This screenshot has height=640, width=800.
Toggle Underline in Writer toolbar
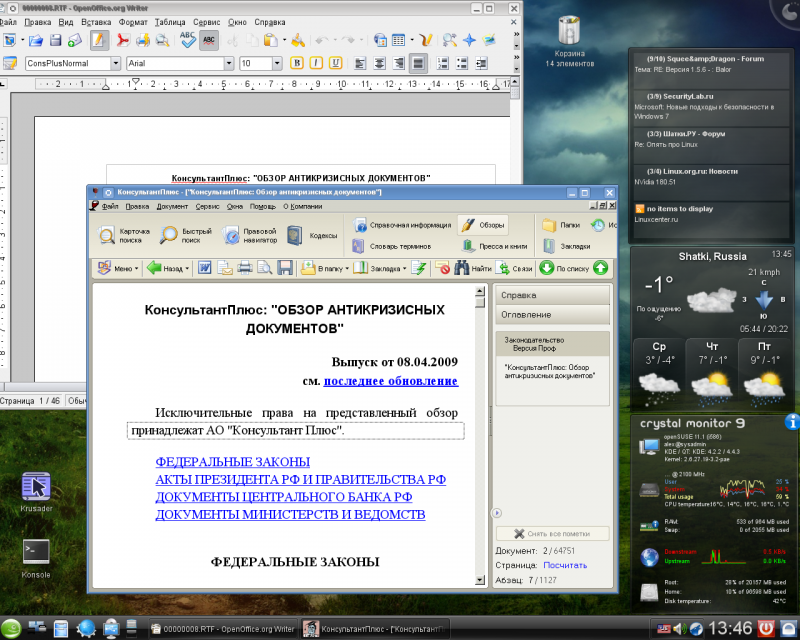pos(335,63)
